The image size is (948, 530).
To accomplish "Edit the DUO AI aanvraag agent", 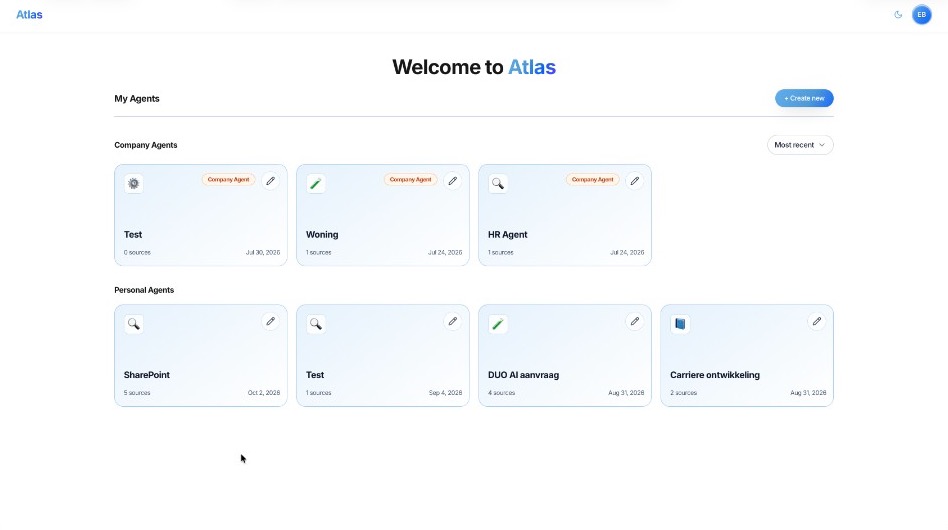I will tap(634, 321).
